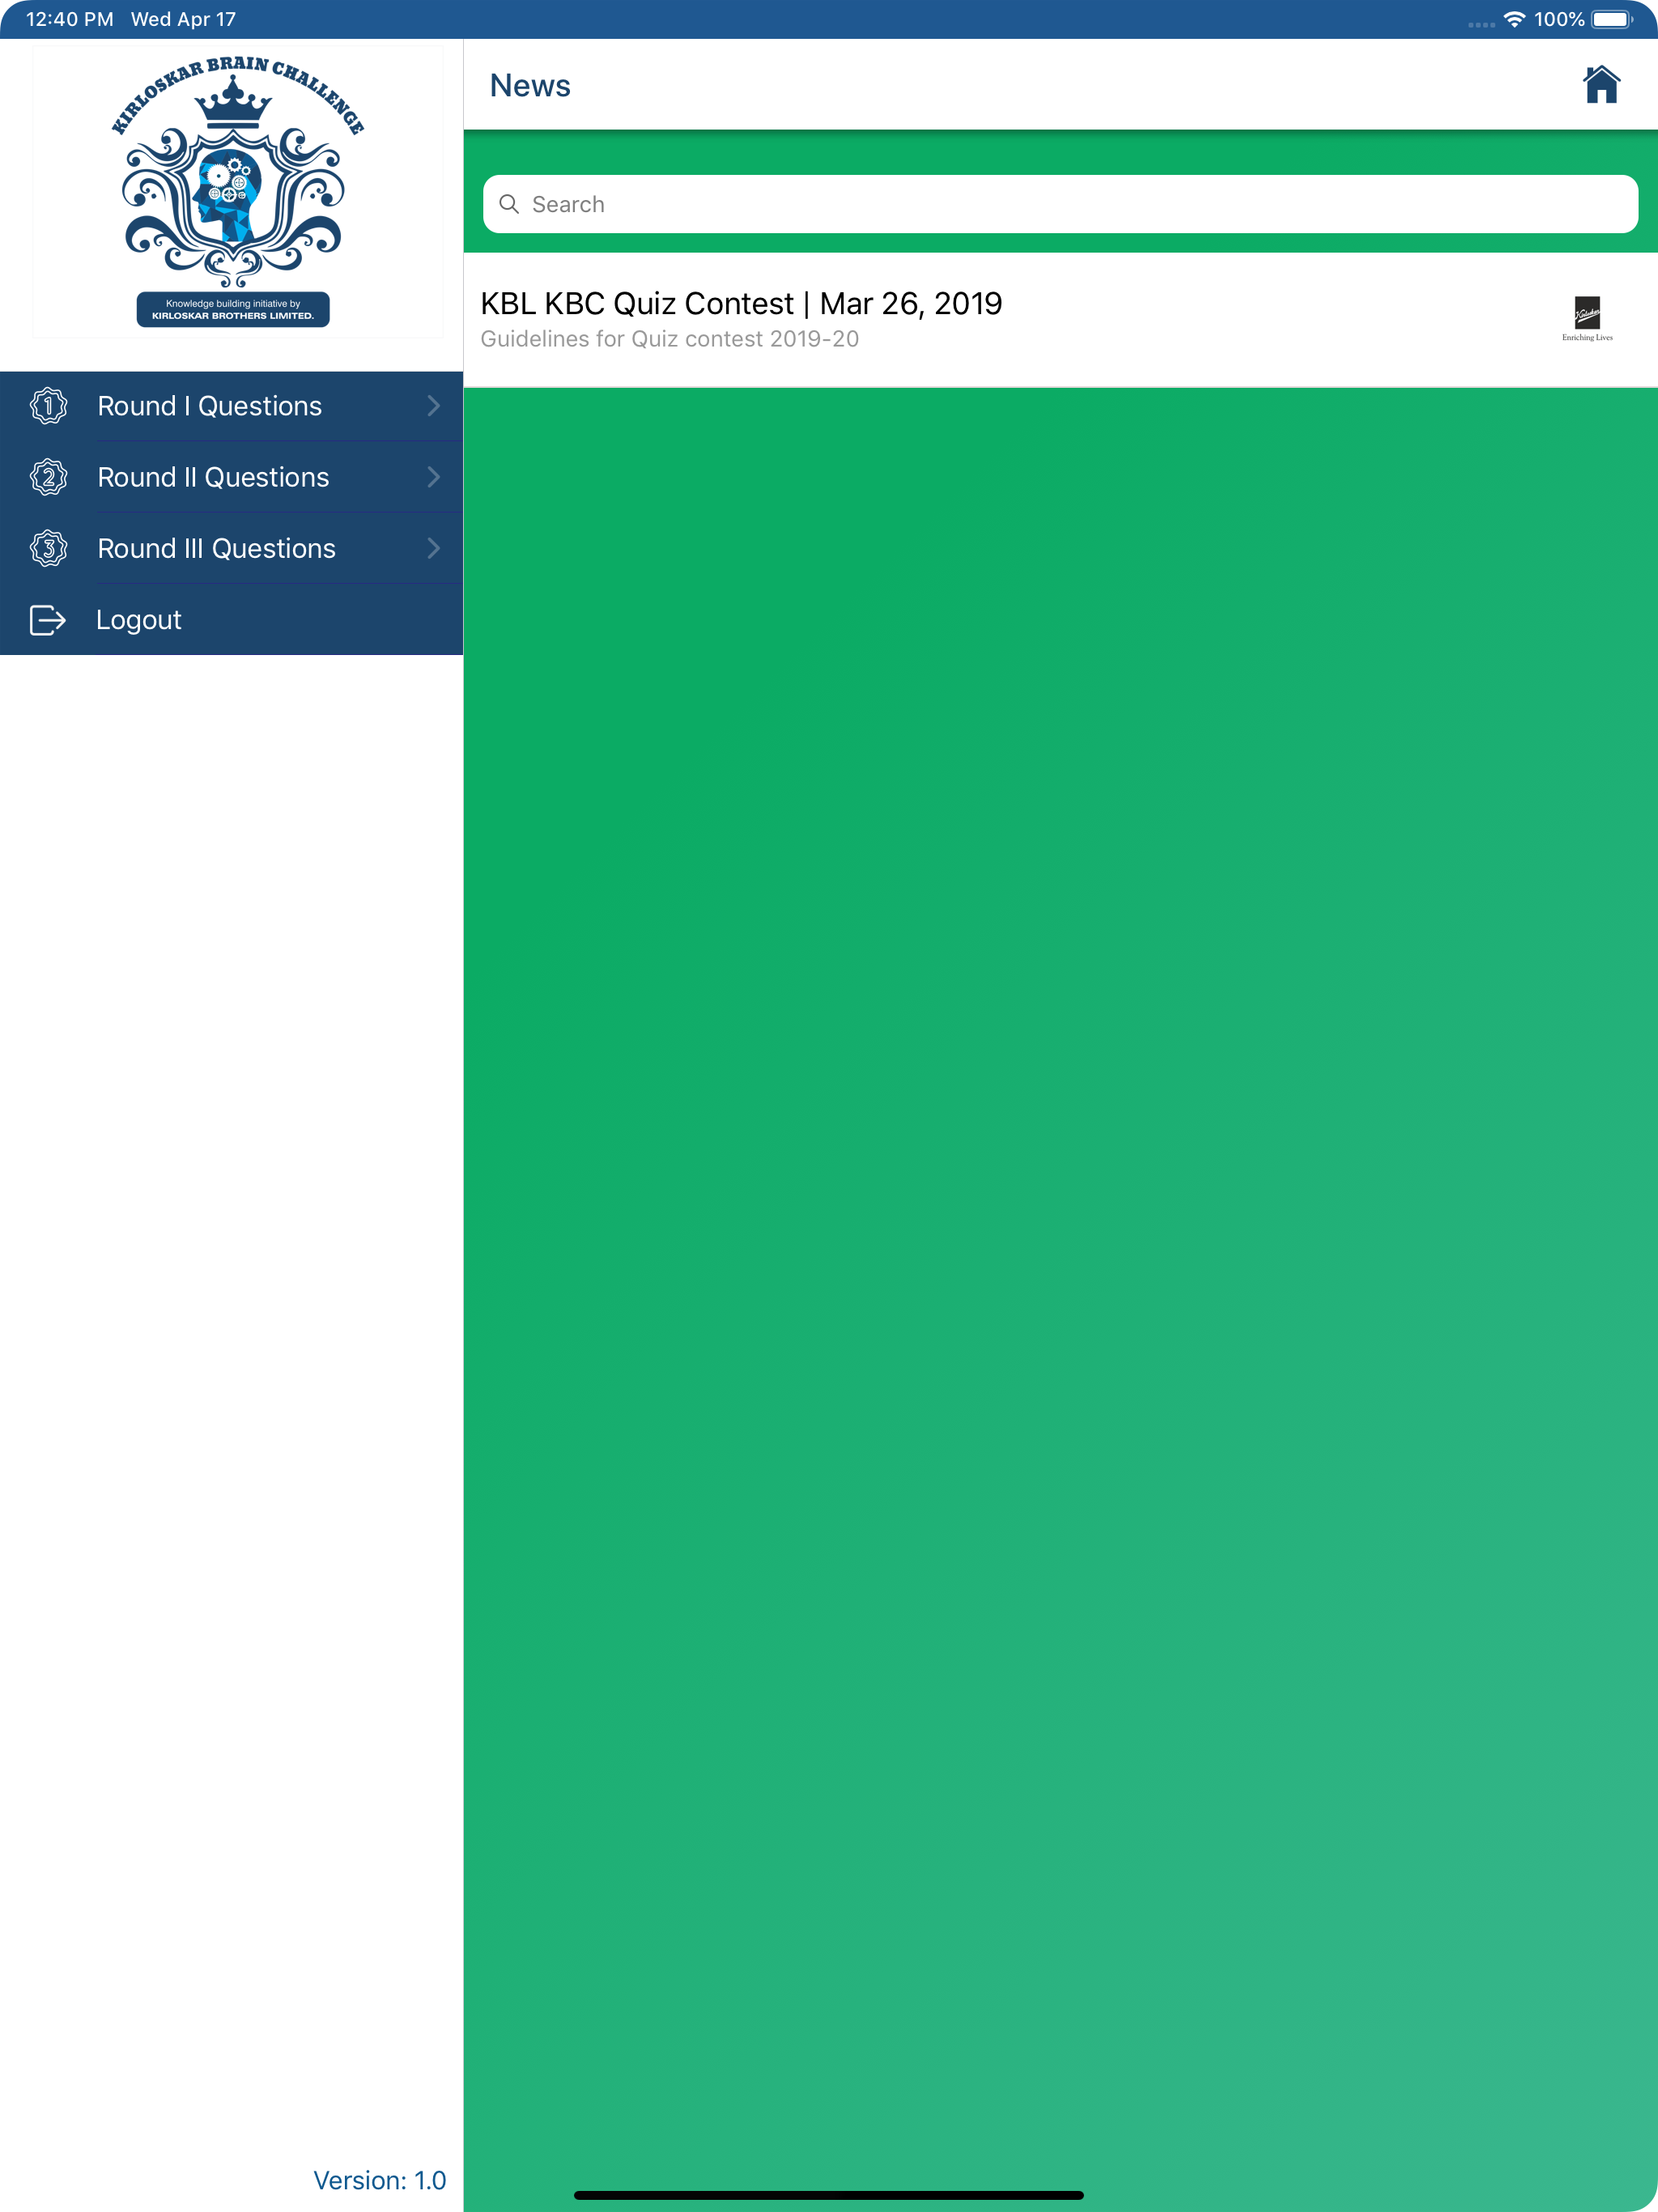Screen dimensions: 1658x2212
Task: Tap the Home icon in the header
Action: point(1601,85)
